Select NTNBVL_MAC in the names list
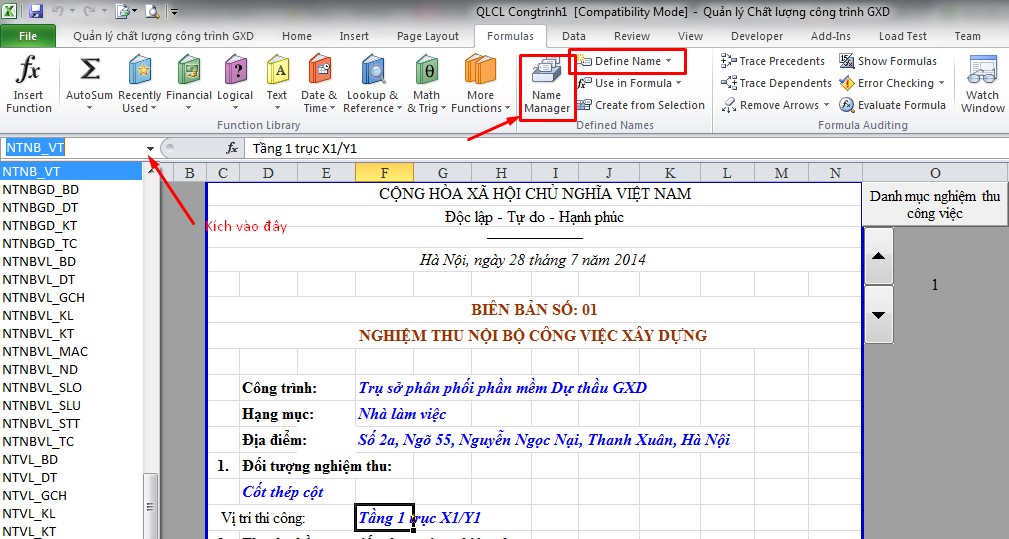1009x539 pixels. coord(45,351)
